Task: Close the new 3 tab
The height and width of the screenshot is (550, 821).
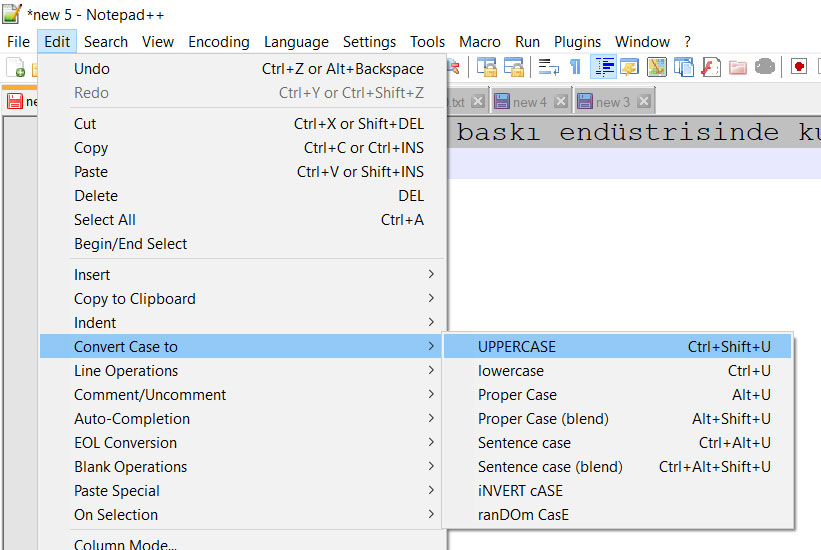Action: point(644,101)
